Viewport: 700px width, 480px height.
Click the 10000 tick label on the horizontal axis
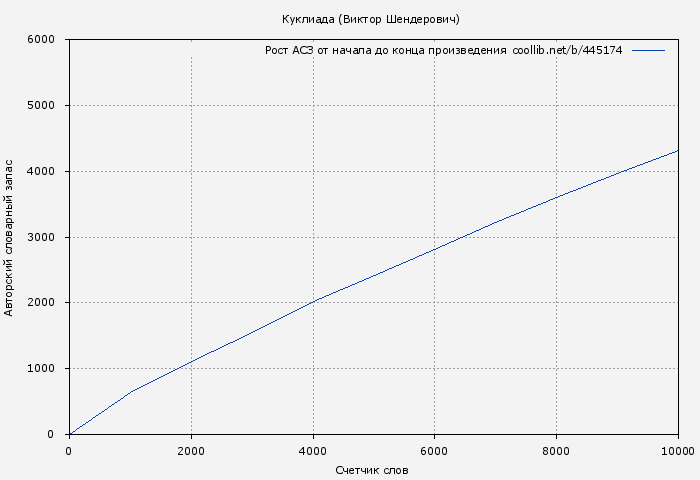tap(678, 450)
